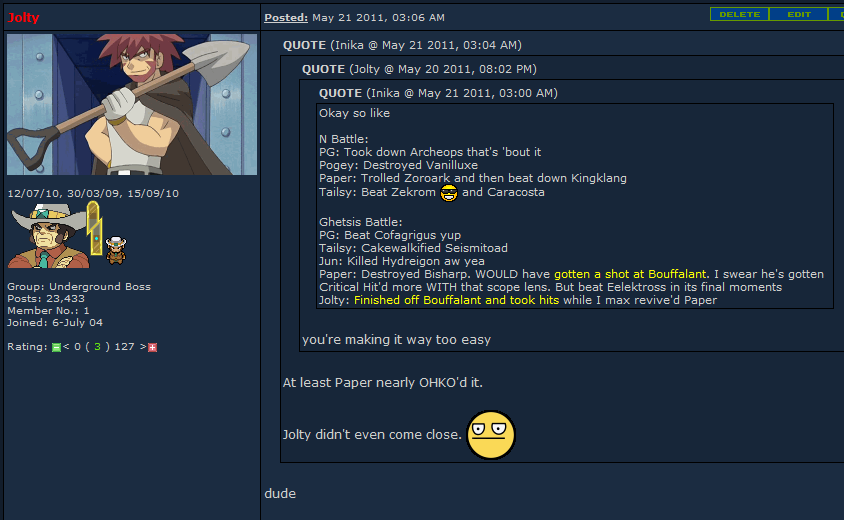Click the green minus rating icon
The width and height of the screenshot is (844, 520).
pyautogui.click(x=56, y=348)
